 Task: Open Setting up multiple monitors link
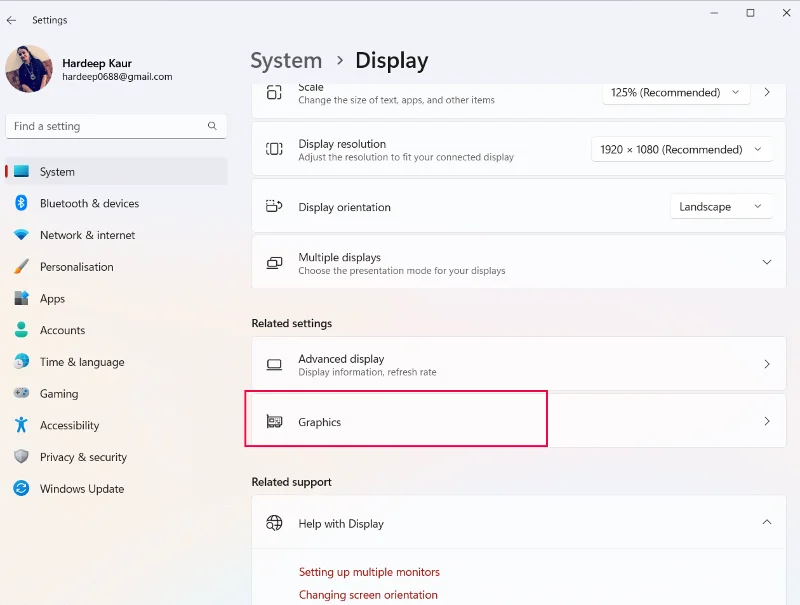click(369, 572)
